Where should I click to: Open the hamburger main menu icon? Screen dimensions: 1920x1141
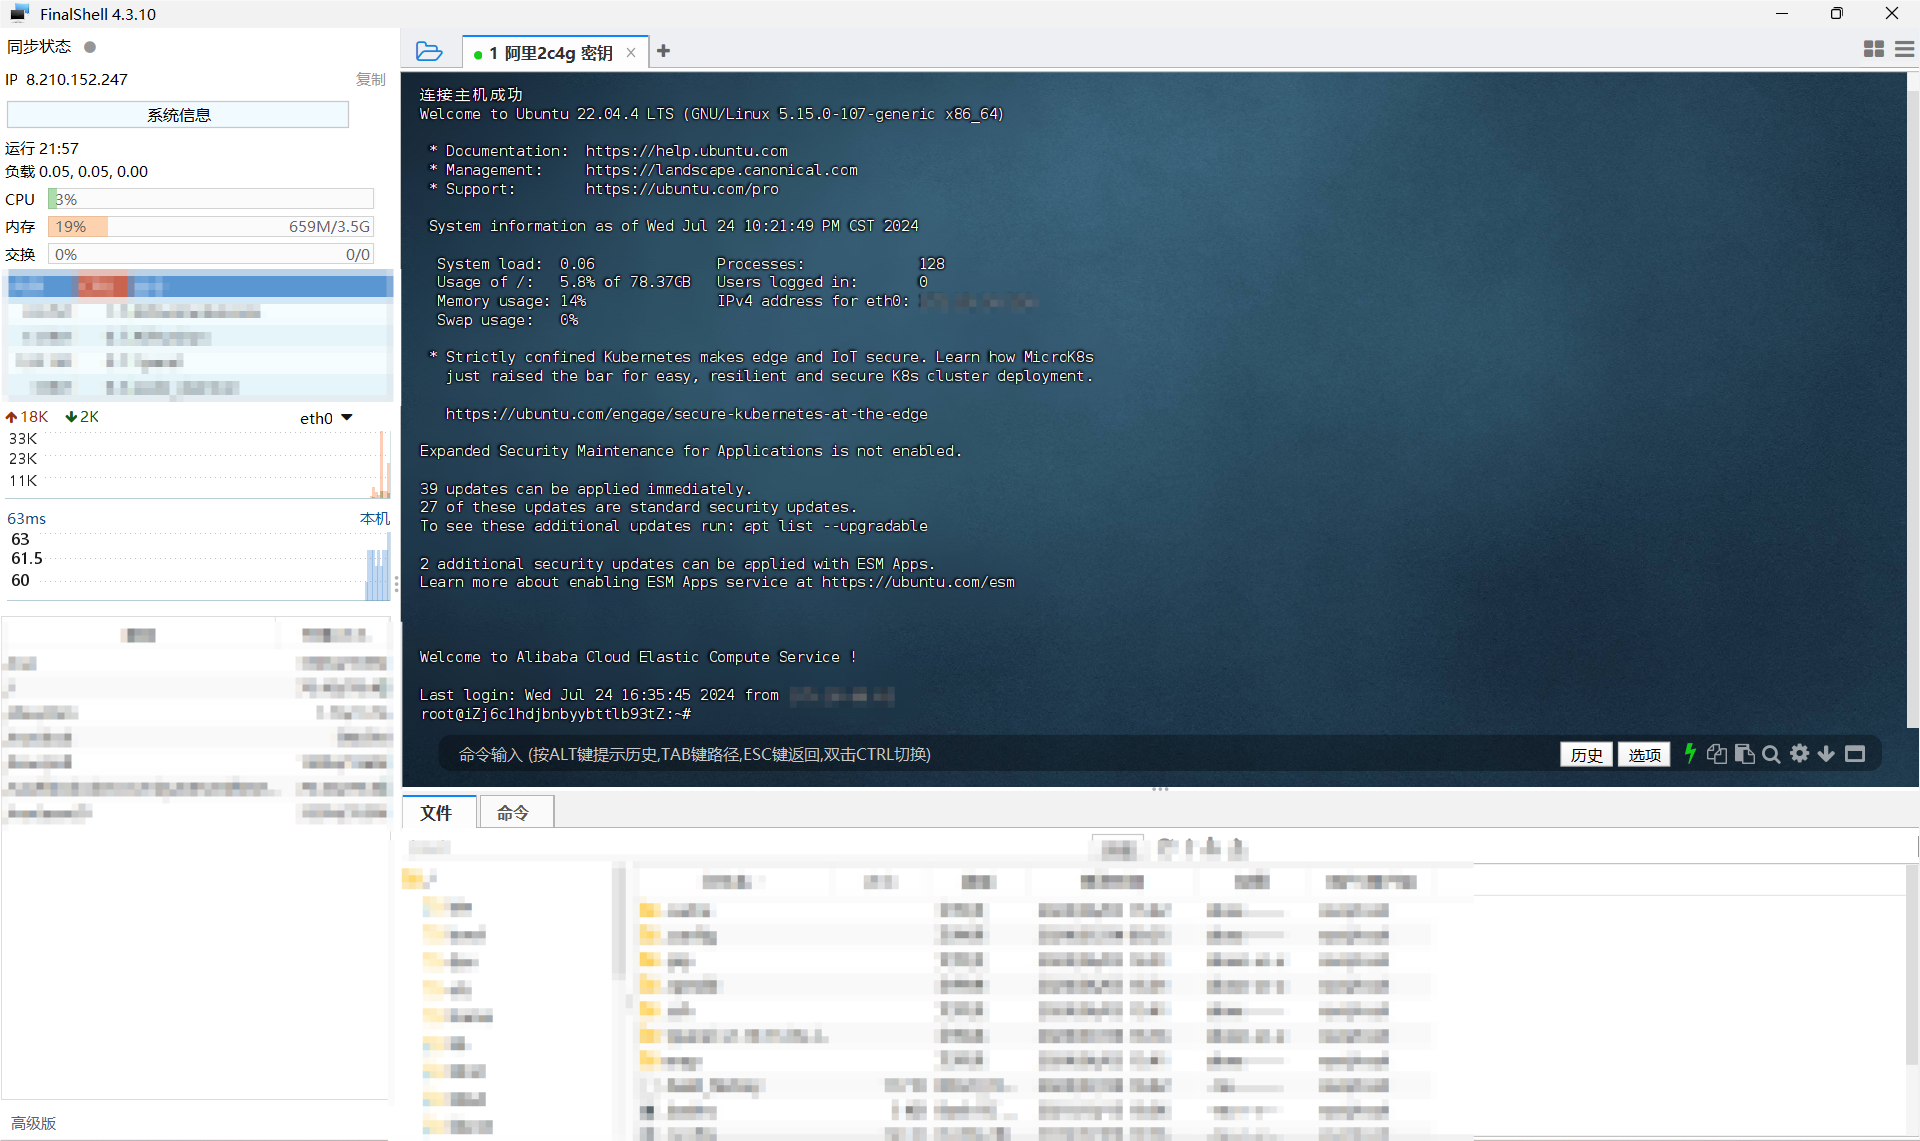1904,49
